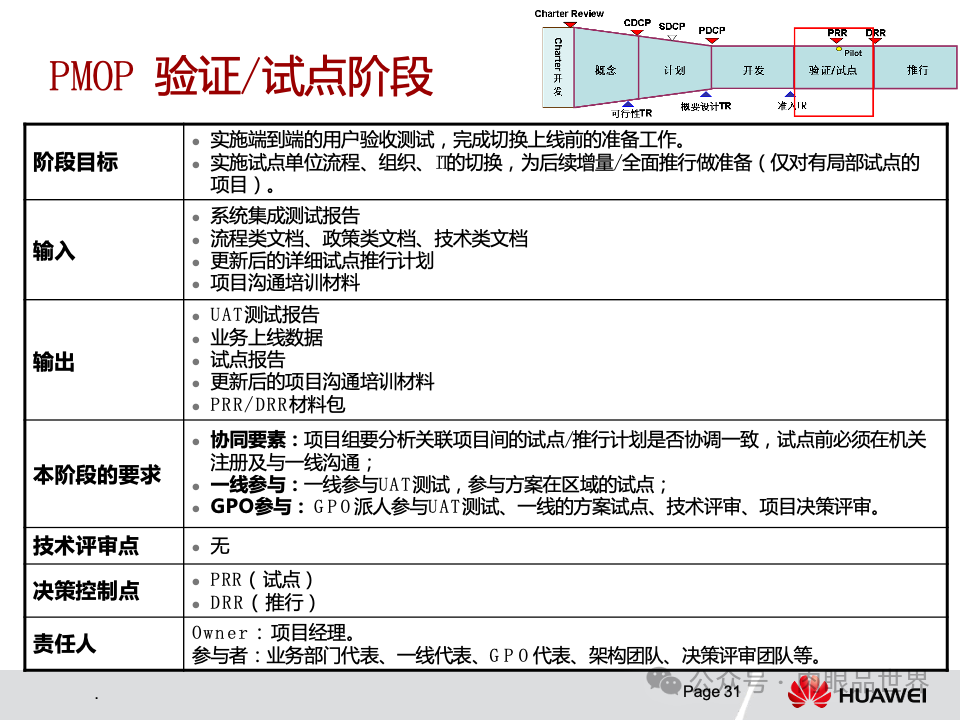
Task: Click the red DRR milestone triangle
Action: [876, 40]
